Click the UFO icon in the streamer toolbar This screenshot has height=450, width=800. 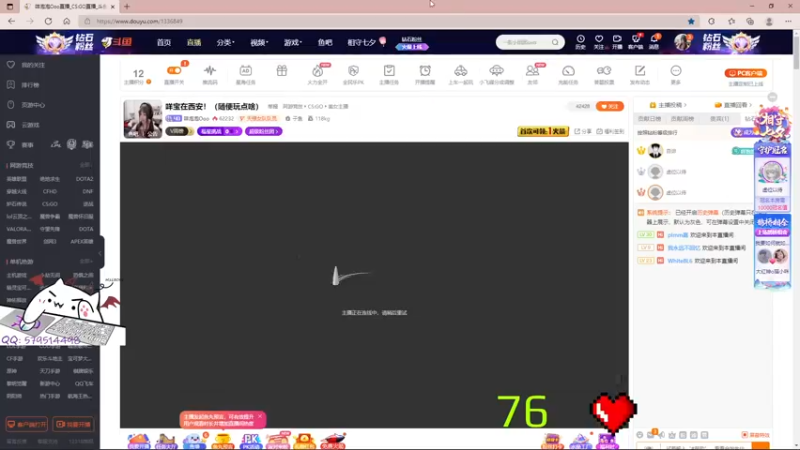pos(496,70)
